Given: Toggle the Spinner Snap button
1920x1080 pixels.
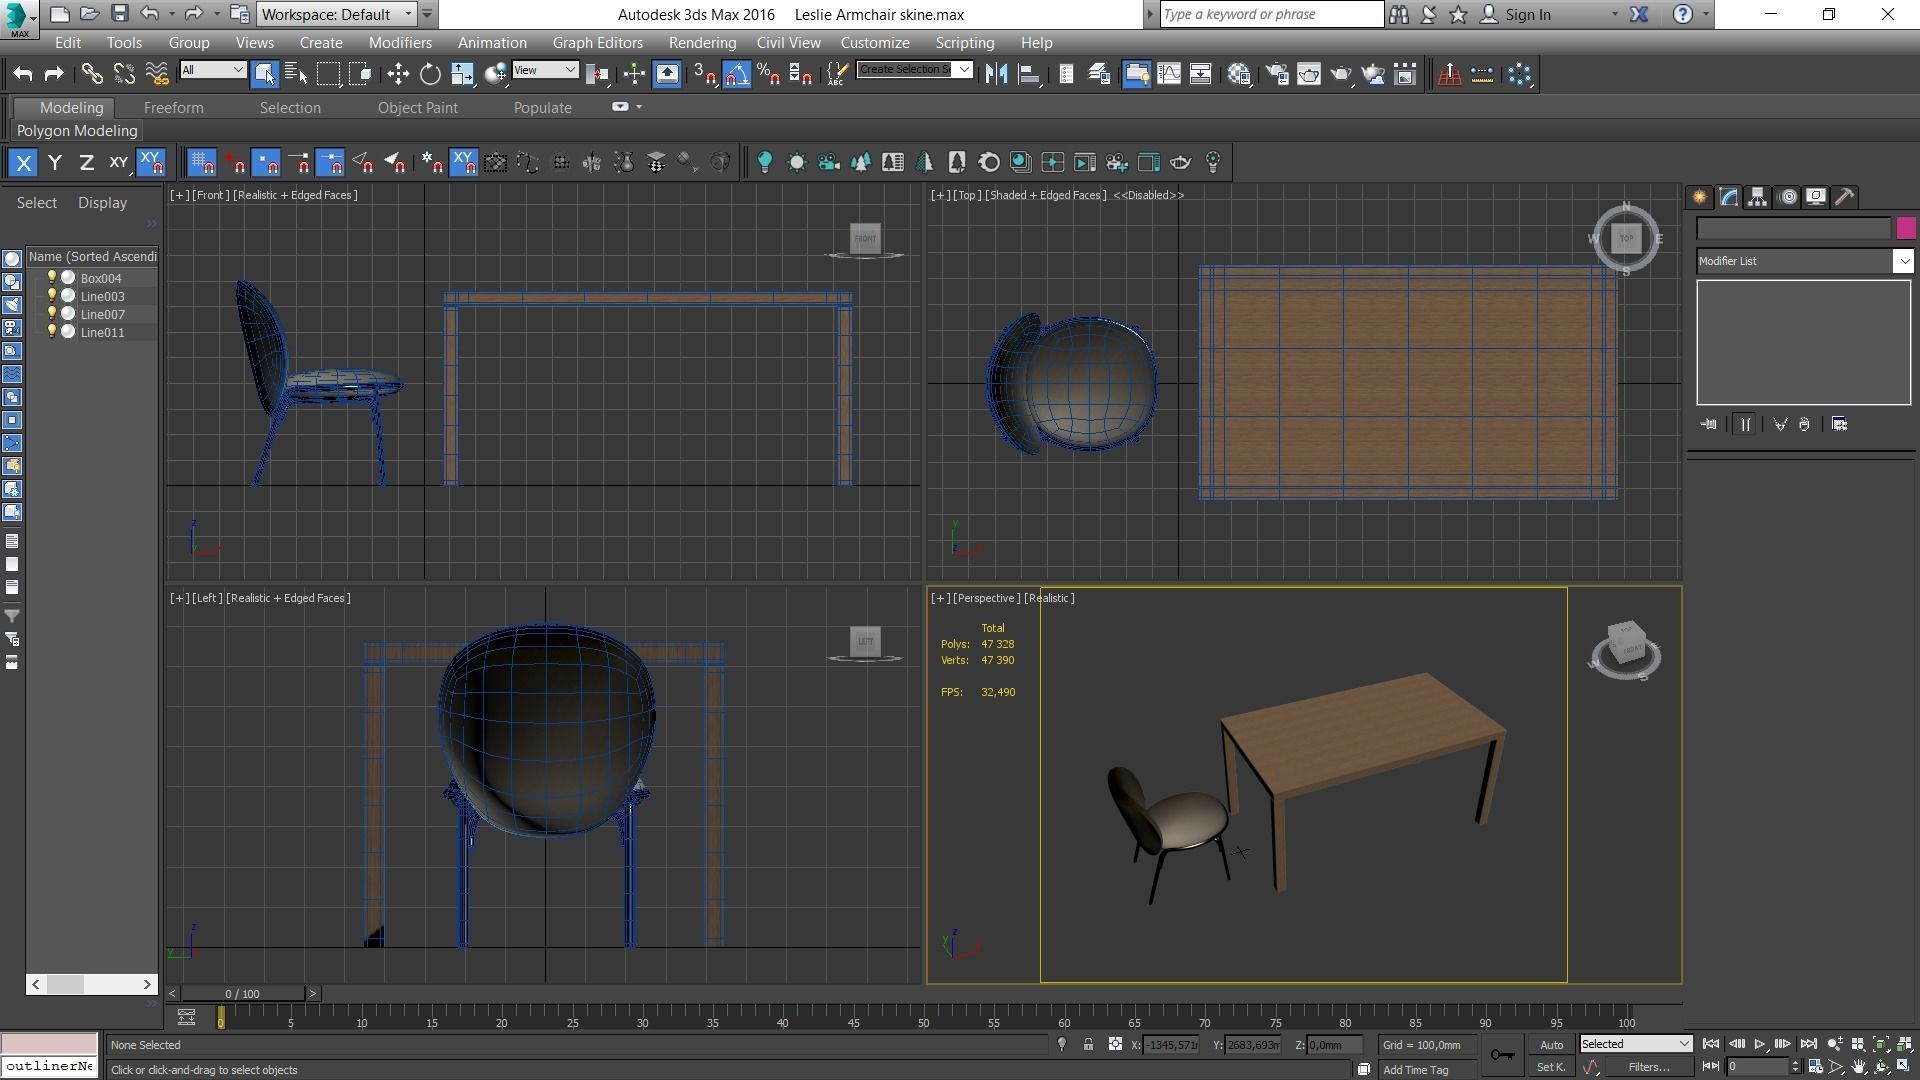Looking at the screenshot, I should [800, 74].
